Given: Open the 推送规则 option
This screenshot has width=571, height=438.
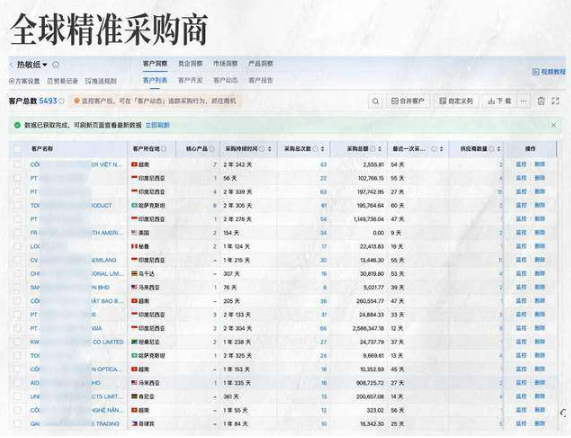Looking at the screenshot, I should point(101,81).
